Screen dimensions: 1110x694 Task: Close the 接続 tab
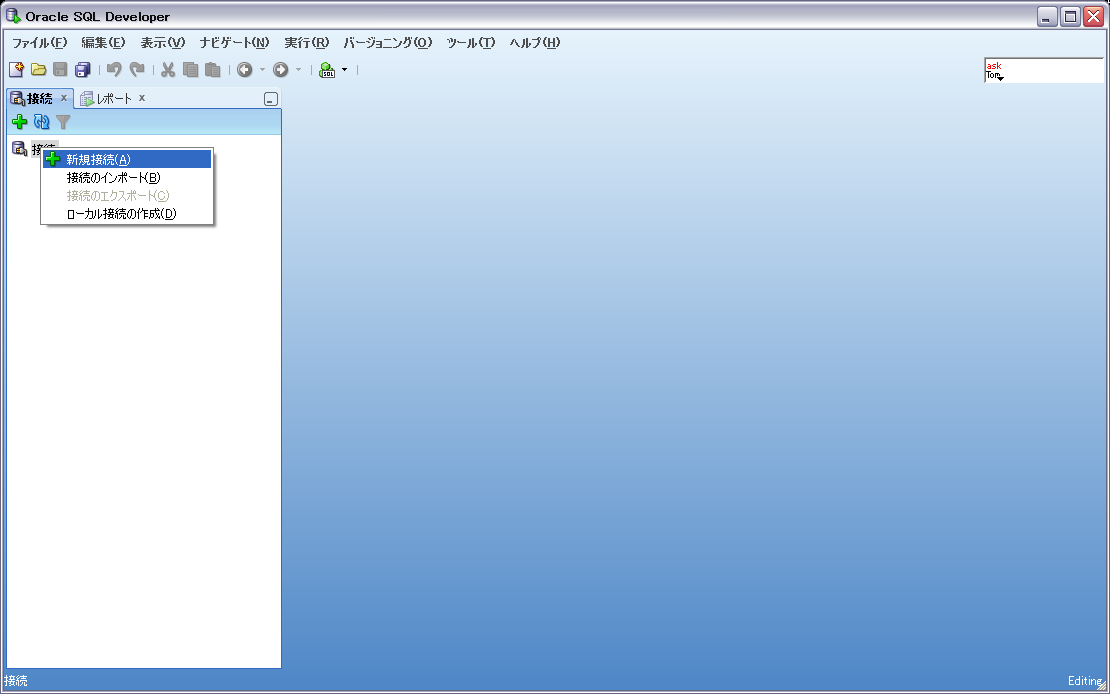(x=64, y=98)
